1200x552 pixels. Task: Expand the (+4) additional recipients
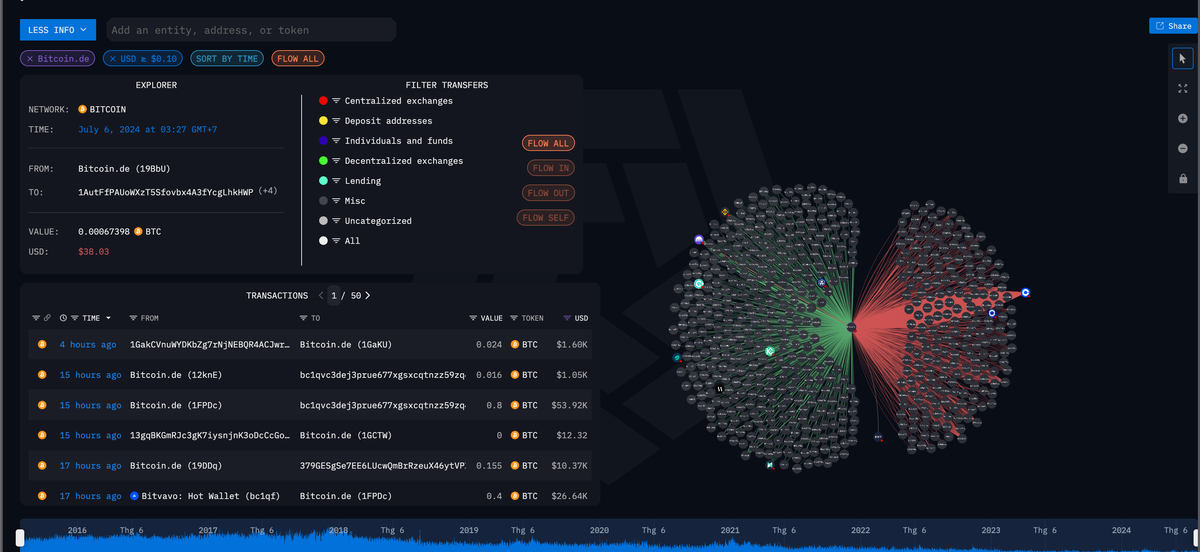267,190
